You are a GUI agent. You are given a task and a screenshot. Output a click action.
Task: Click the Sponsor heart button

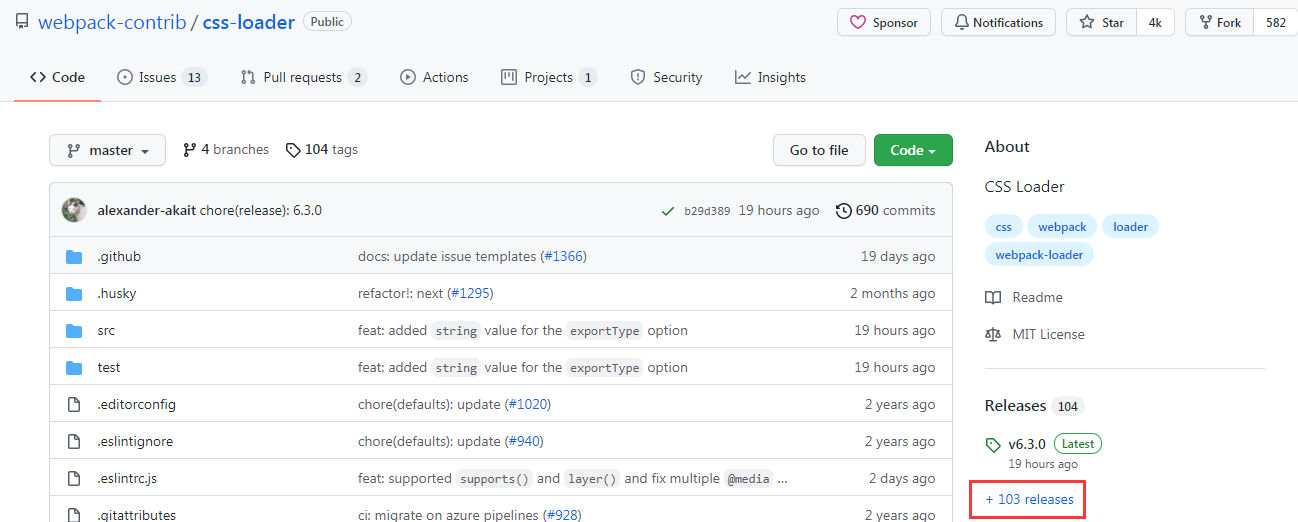tap(884, 22)
